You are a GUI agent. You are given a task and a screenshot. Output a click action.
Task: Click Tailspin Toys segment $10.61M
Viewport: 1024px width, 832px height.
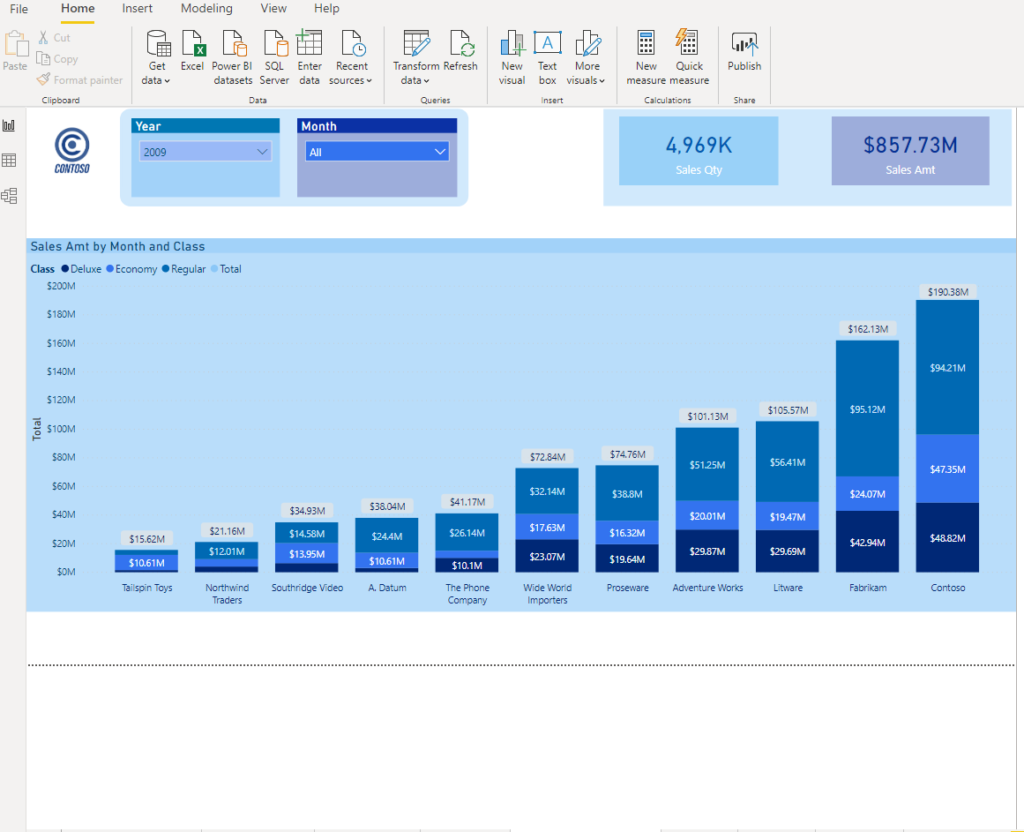(x=146, y=562)
